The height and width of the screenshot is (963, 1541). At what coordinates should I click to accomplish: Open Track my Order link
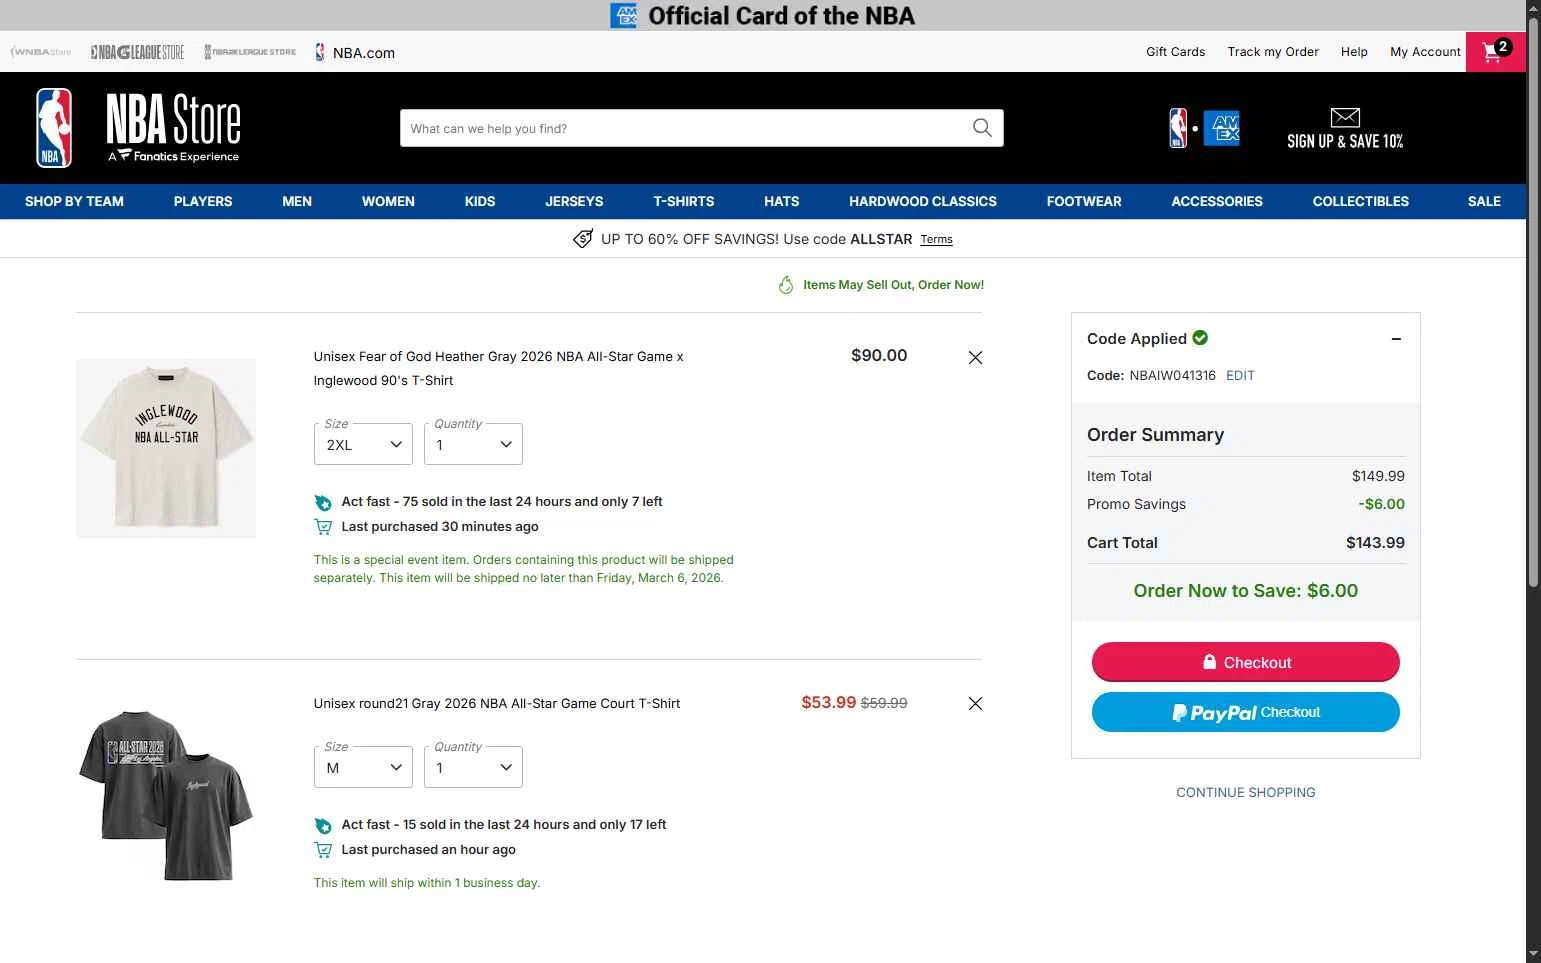1273,52
